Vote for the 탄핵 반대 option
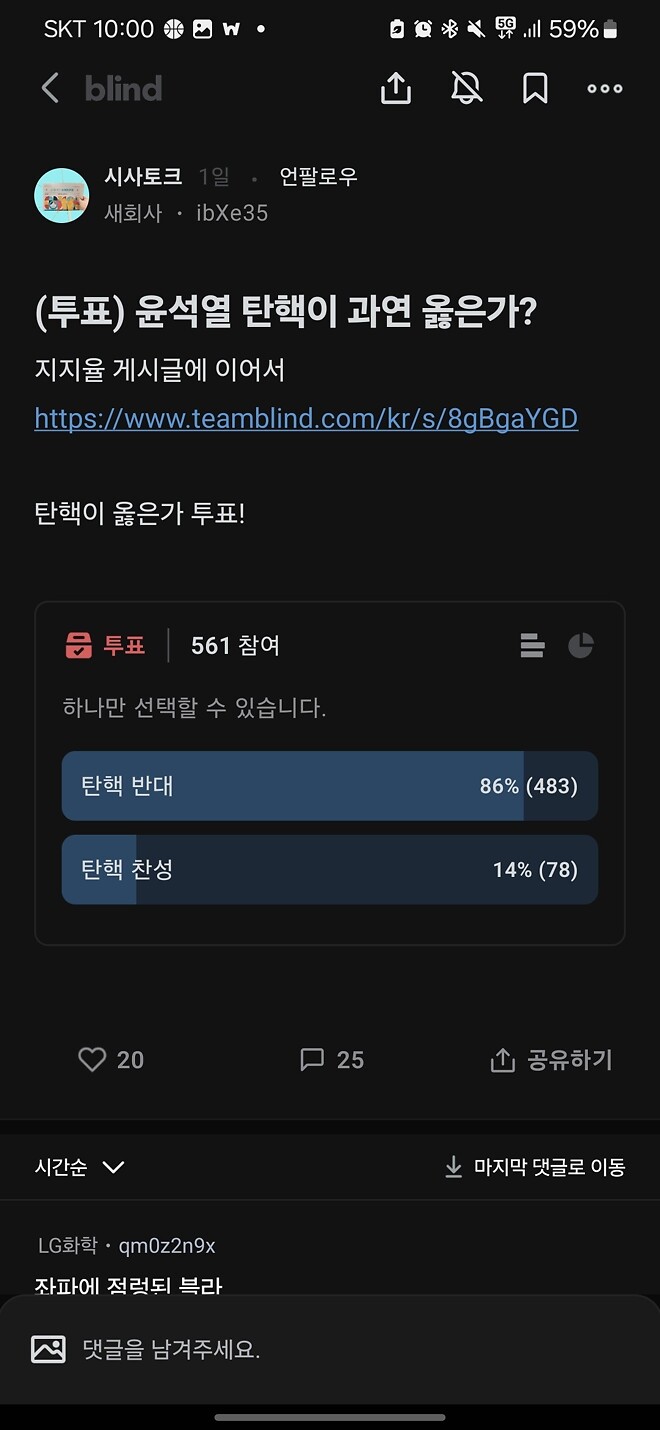 point(330,786)
